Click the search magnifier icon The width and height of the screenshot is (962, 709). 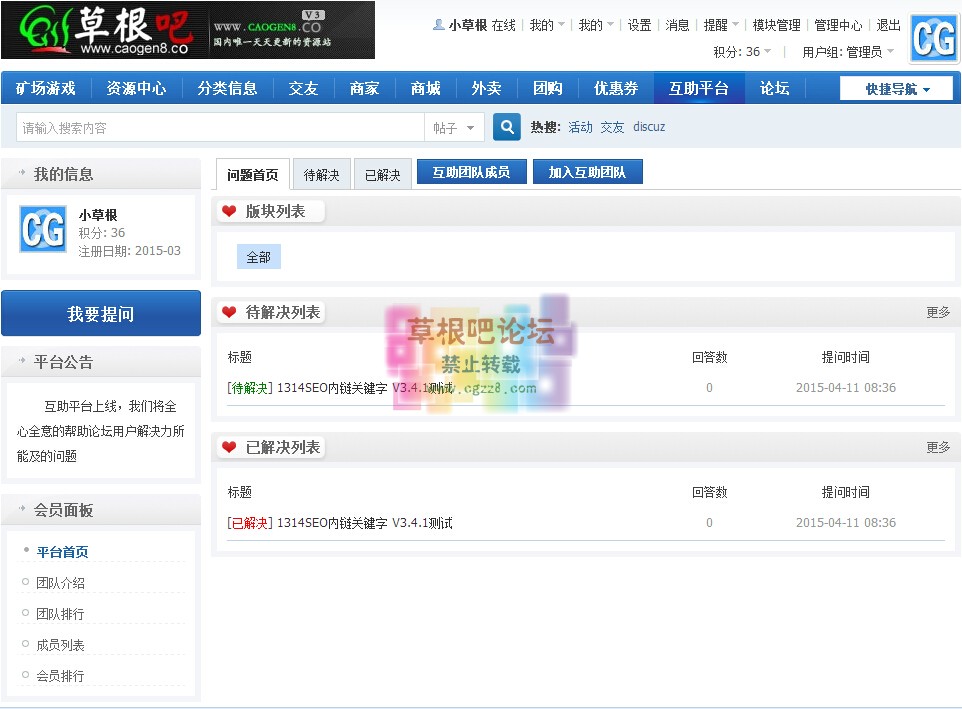click(x=505, y=127)
